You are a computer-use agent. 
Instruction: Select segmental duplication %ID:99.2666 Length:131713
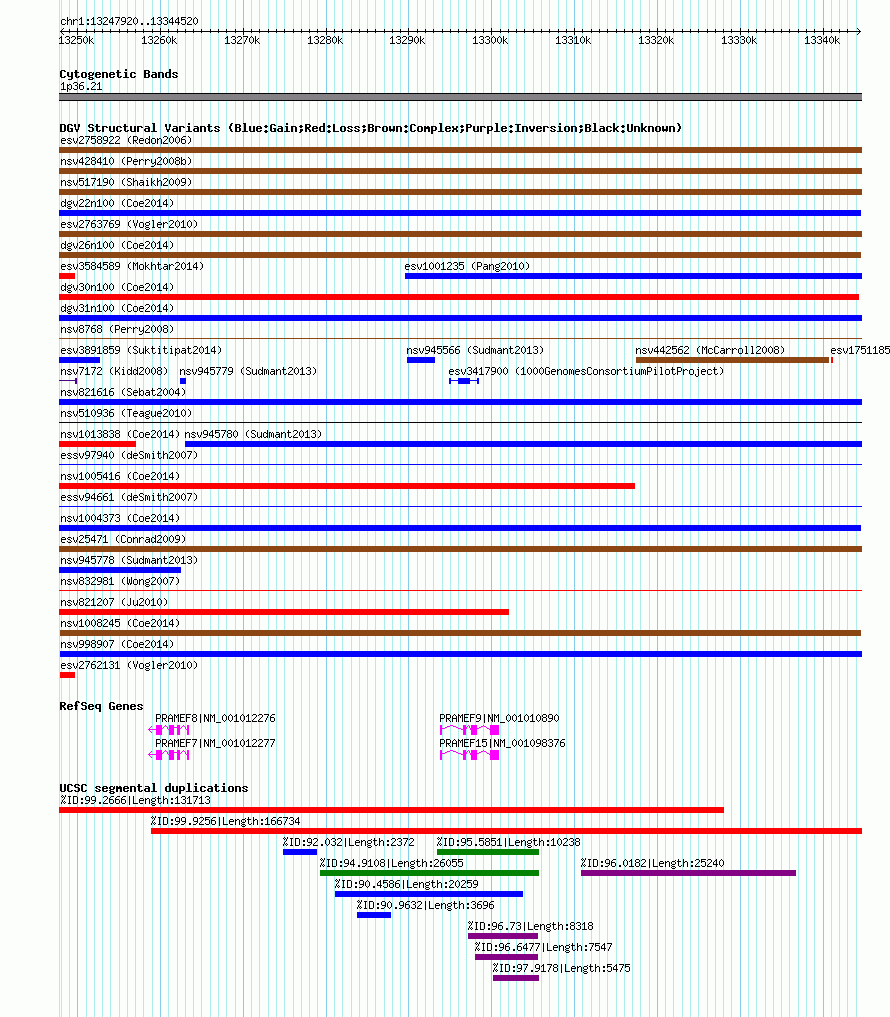click(391, 809)
